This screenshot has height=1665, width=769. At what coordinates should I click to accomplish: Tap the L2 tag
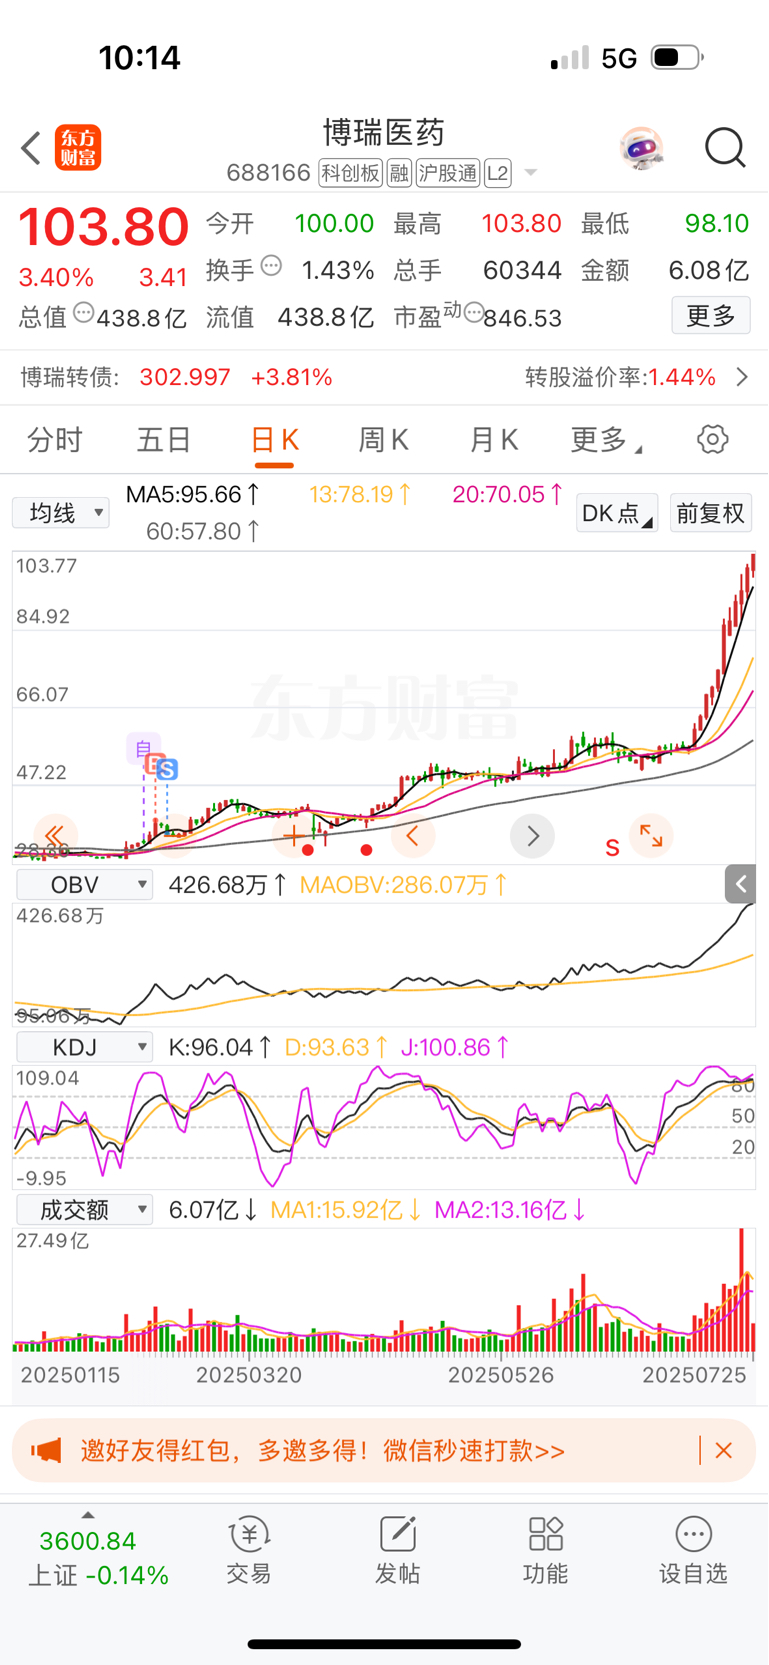498,173
